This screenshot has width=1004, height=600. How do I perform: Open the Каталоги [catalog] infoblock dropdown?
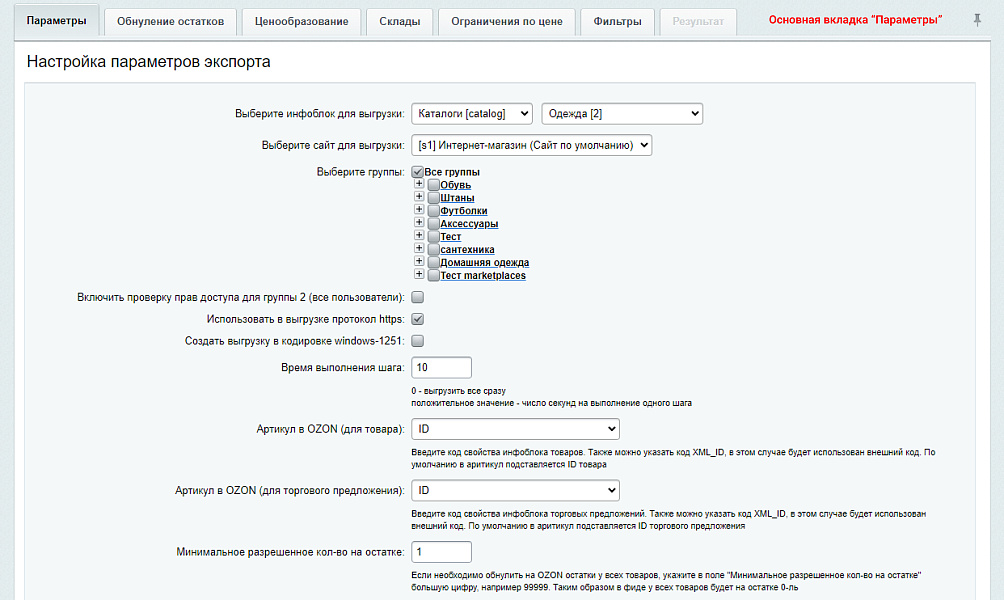point(471,114)
